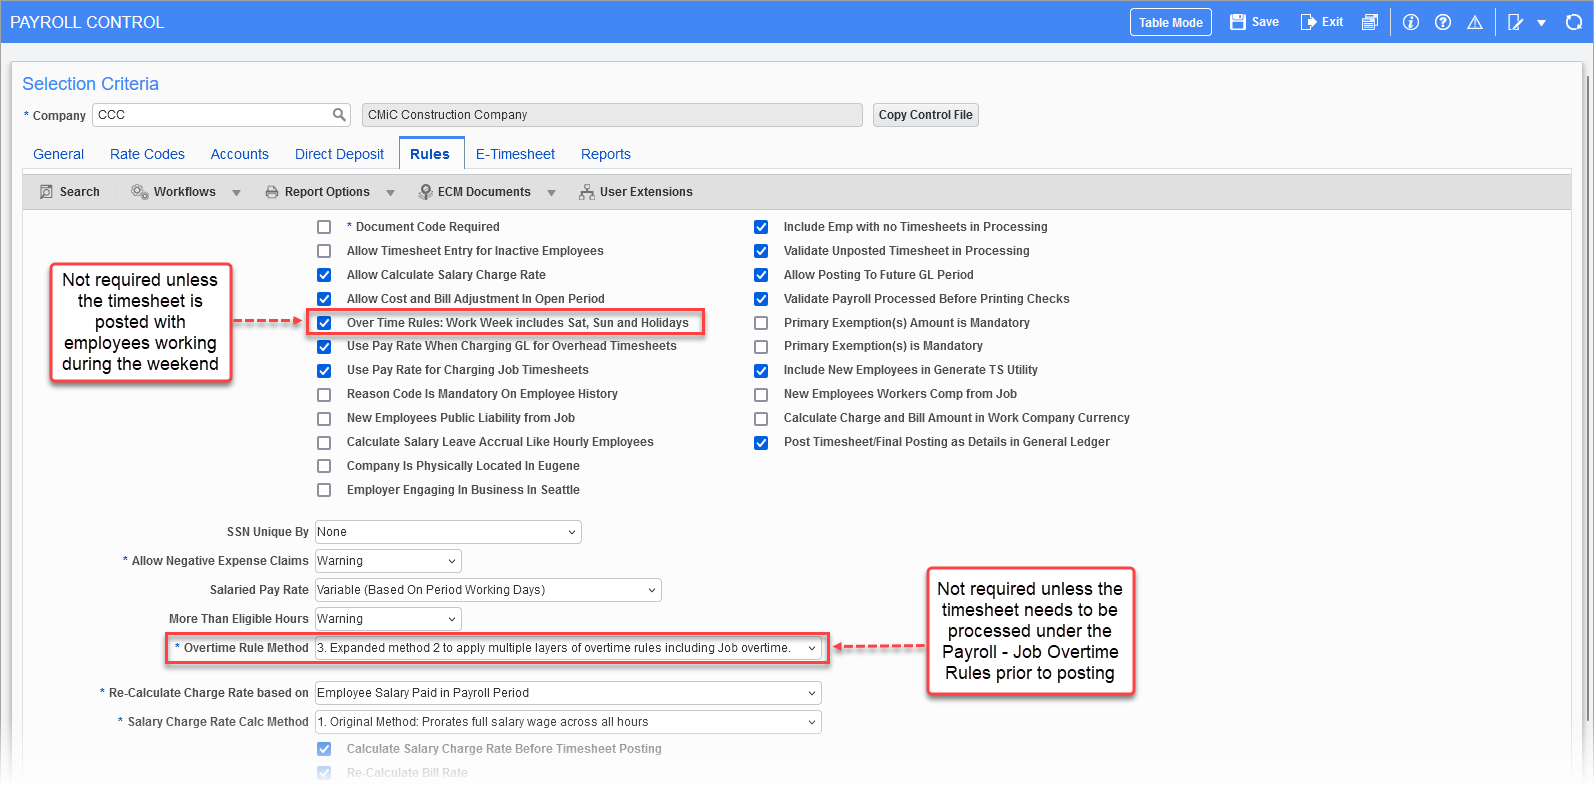This screenshot has height=786, width=1594.
Task: Switch to the Direct Deposit tab
Action: (x=339, y=154)
